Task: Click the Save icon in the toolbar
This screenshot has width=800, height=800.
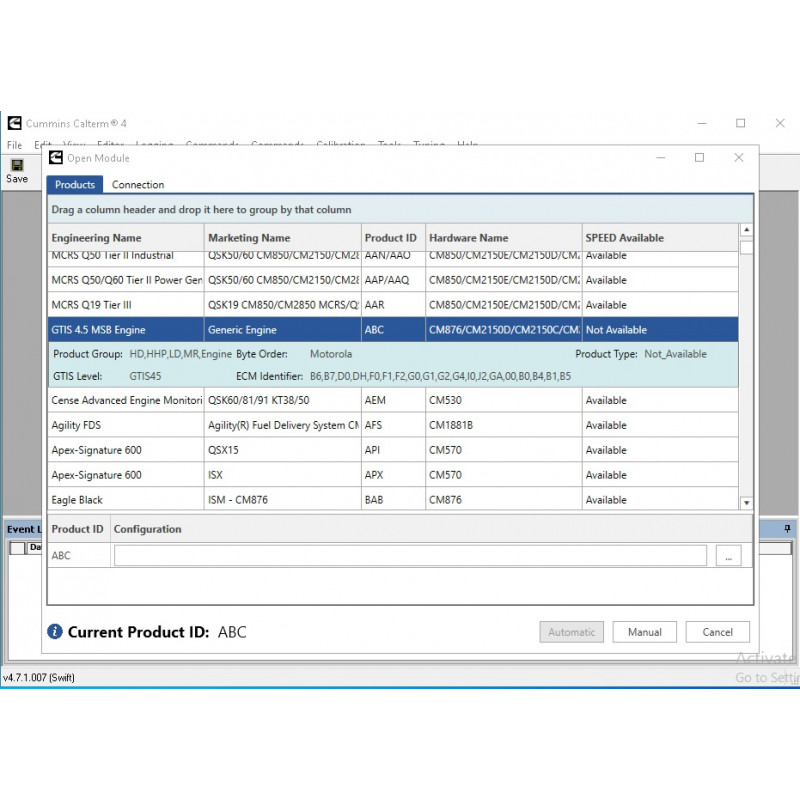Action: 17,166
